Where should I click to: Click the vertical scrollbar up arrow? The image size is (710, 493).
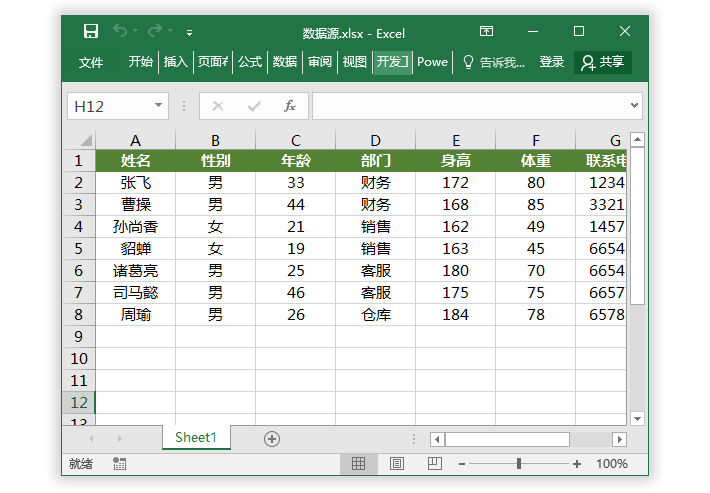(637, 139)
